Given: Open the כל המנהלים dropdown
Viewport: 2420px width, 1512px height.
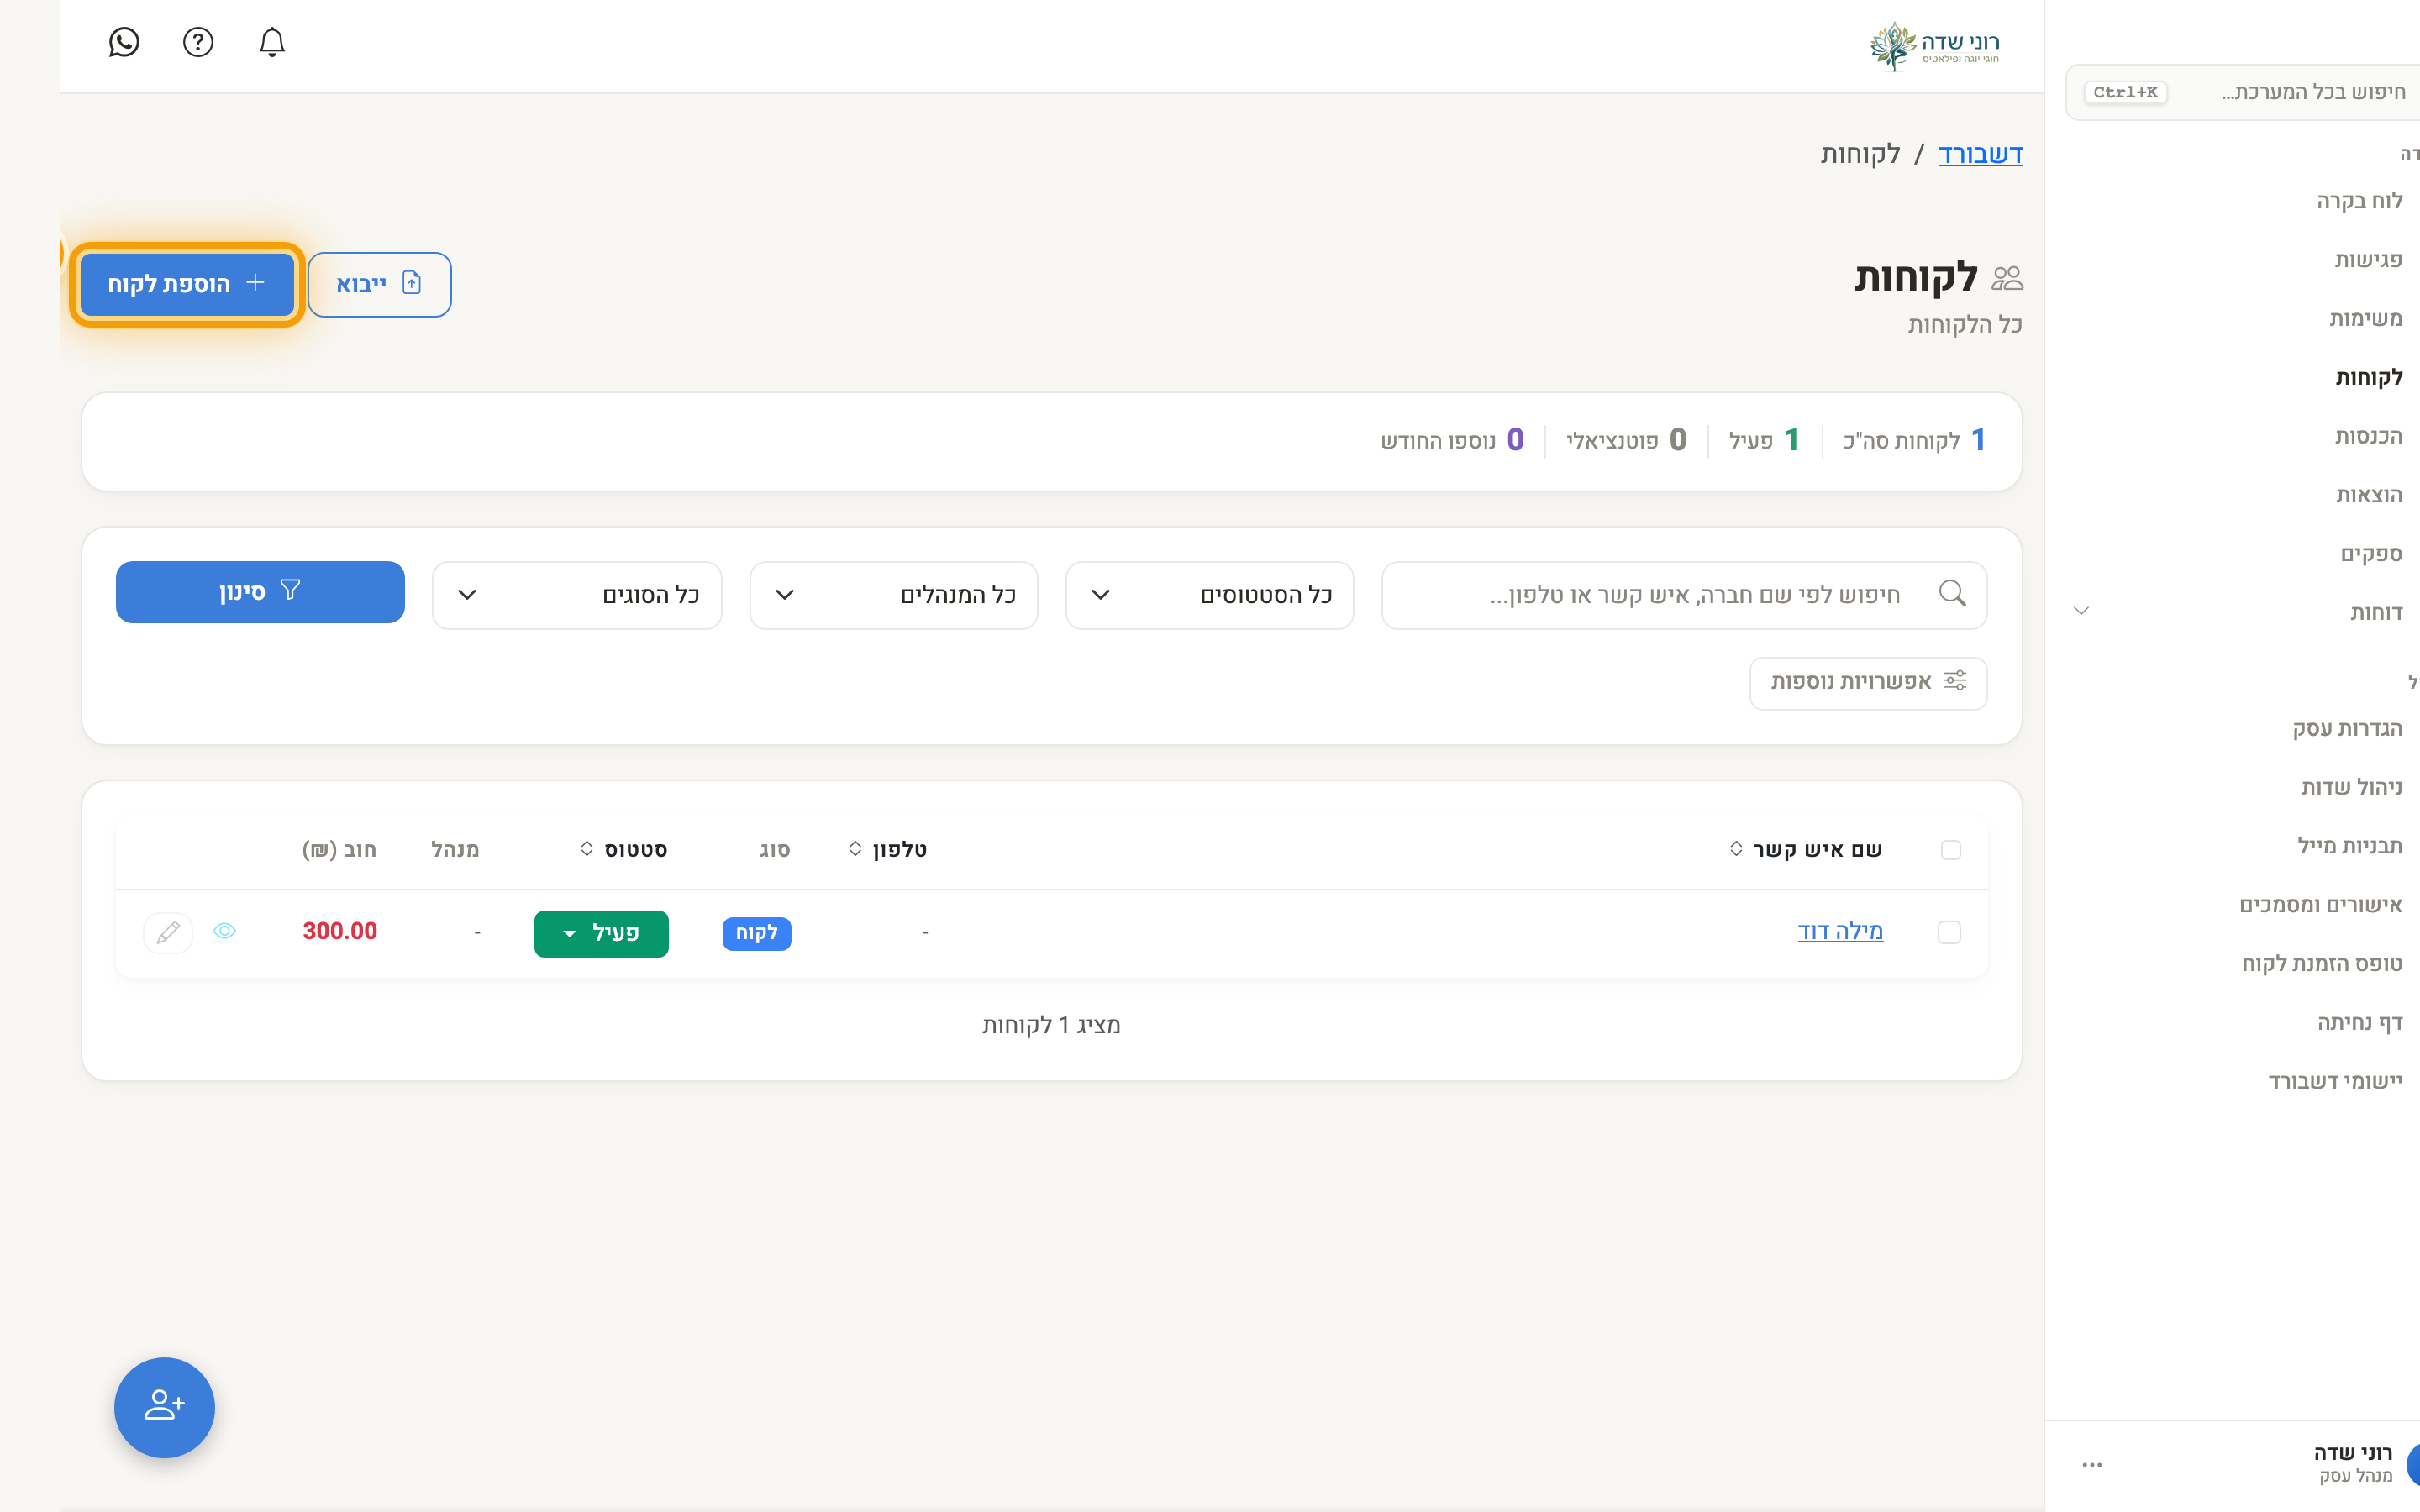Looking at the screenshot, I should [893, 595].
